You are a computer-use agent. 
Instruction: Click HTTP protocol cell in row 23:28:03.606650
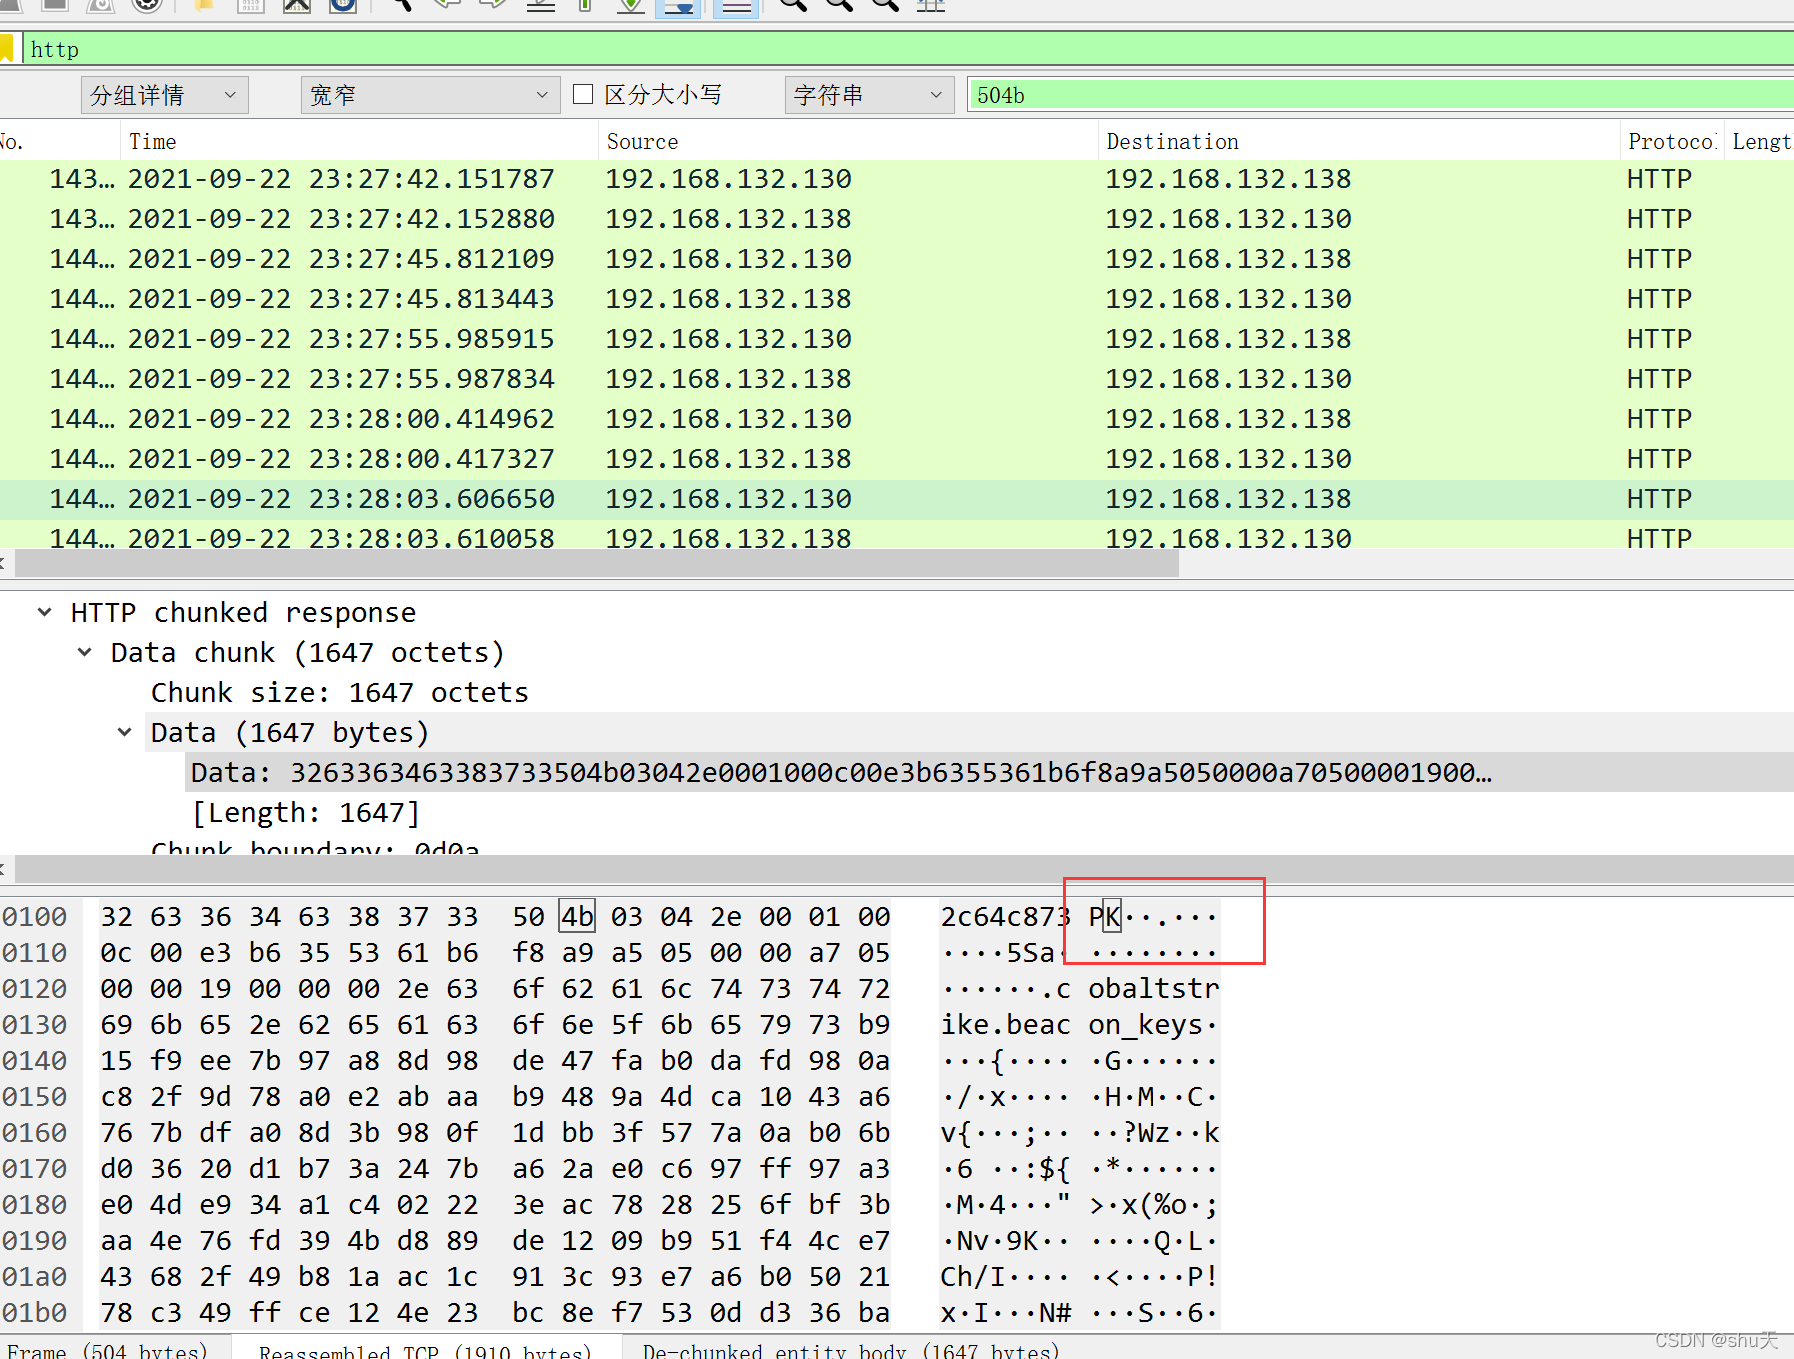coord(1659,499)
